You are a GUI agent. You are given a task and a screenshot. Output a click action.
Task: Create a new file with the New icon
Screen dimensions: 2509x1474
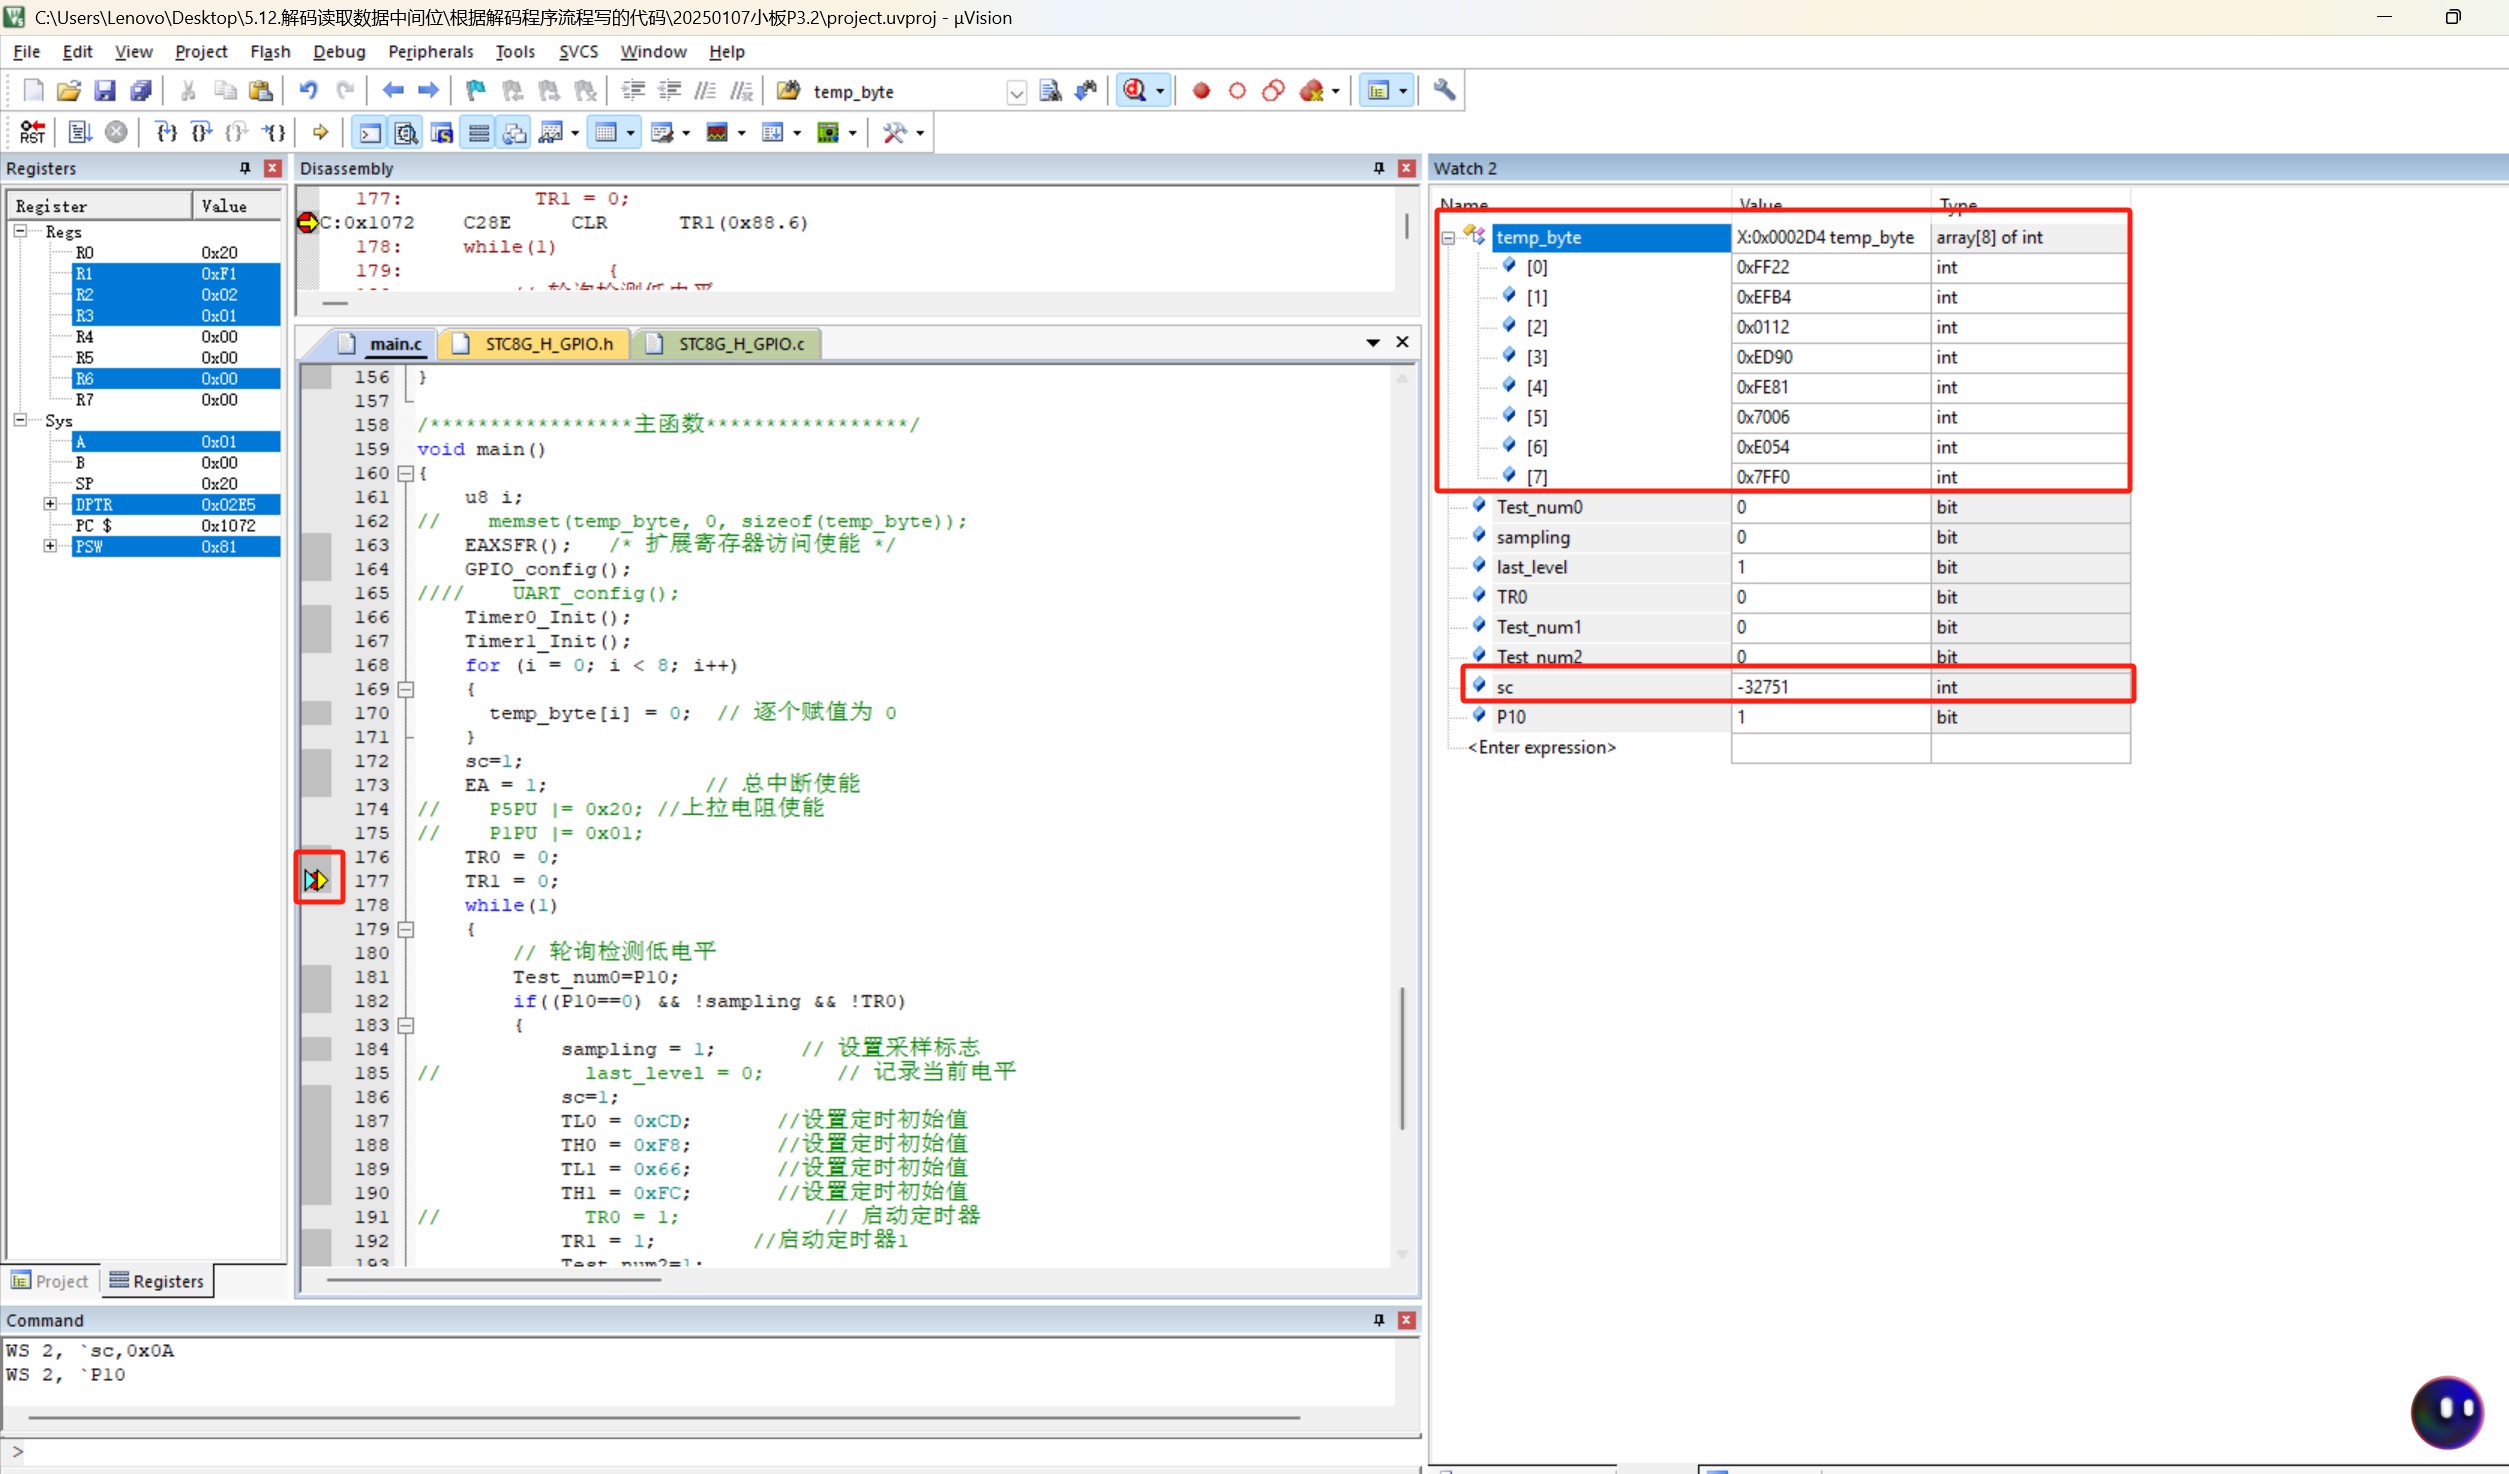point(33,91)
